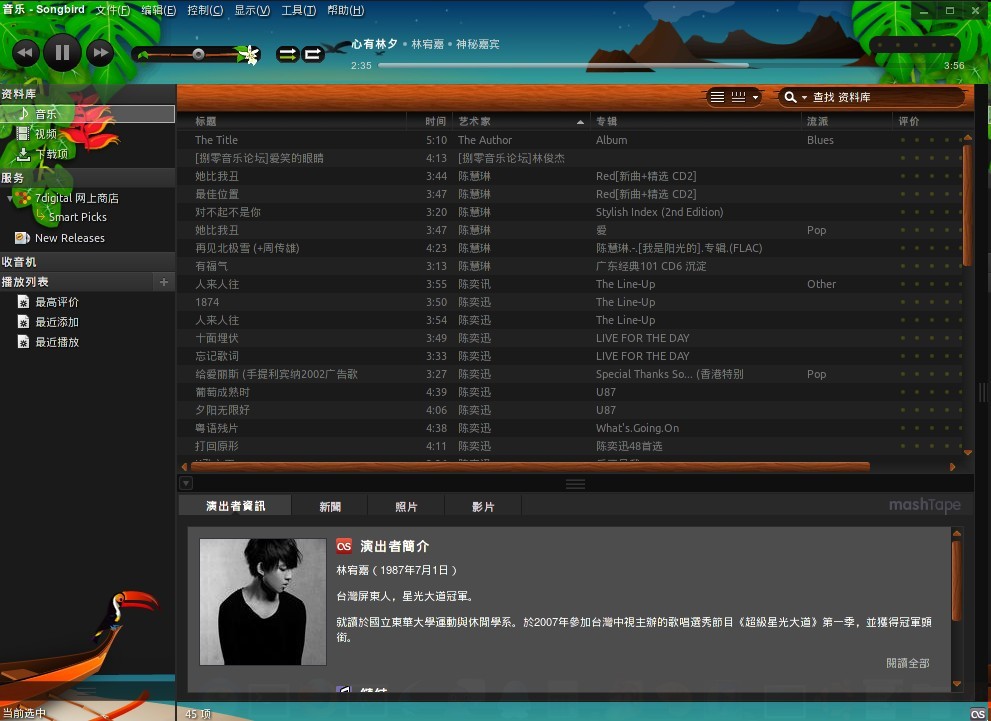Select track 对不起不是你
The width and height of the screenshot is (991, 721).
[228, 212]
